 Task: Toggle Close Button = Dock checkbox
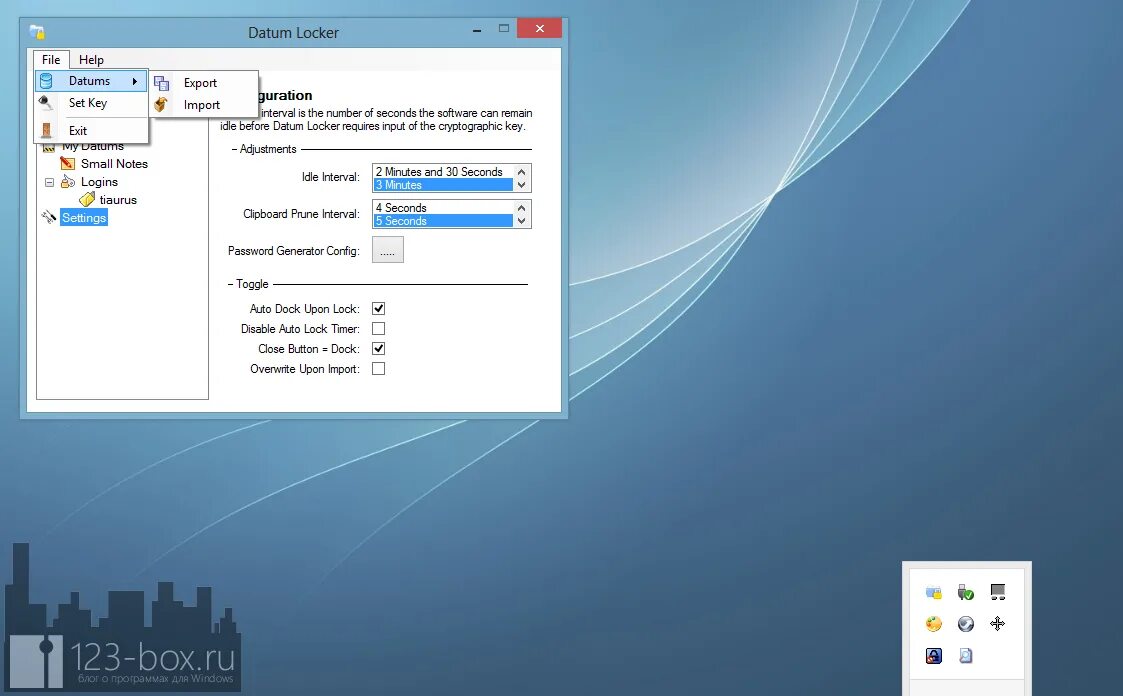(x=378, y=349)
